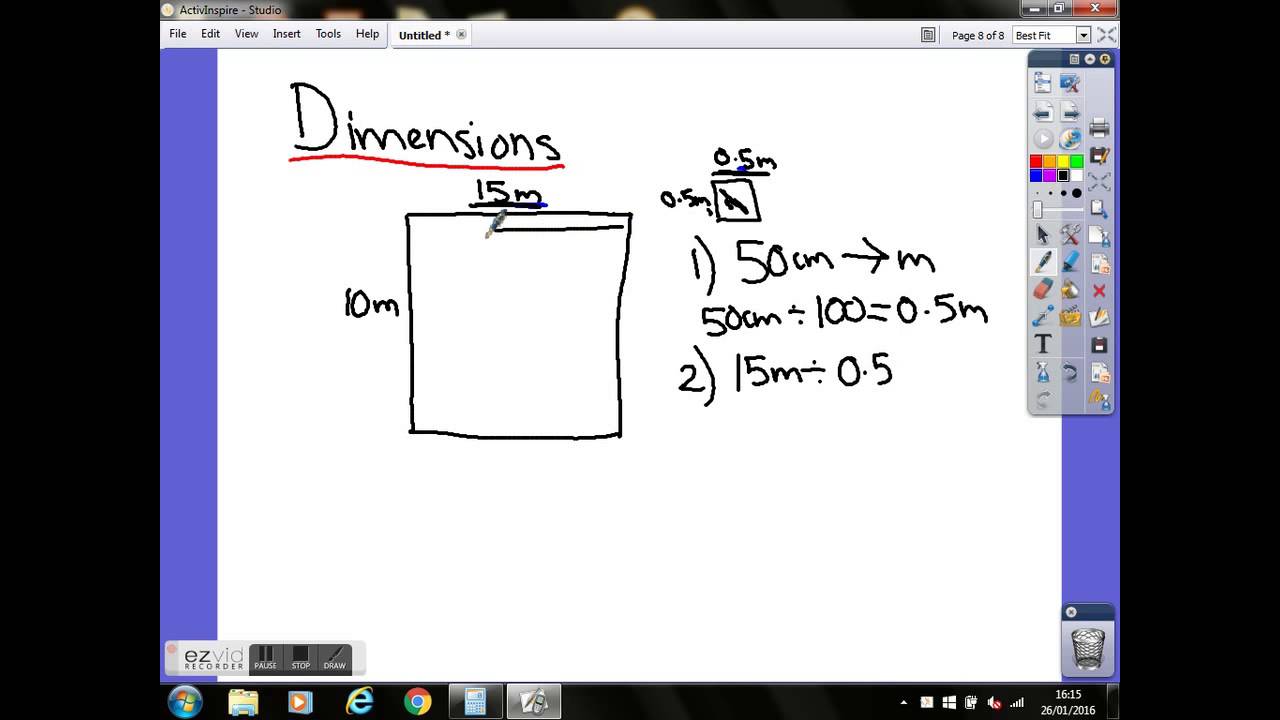Click the Undo arrow in toolbox
This screenshot has width=1280, height=720.
coord(1070,372)
